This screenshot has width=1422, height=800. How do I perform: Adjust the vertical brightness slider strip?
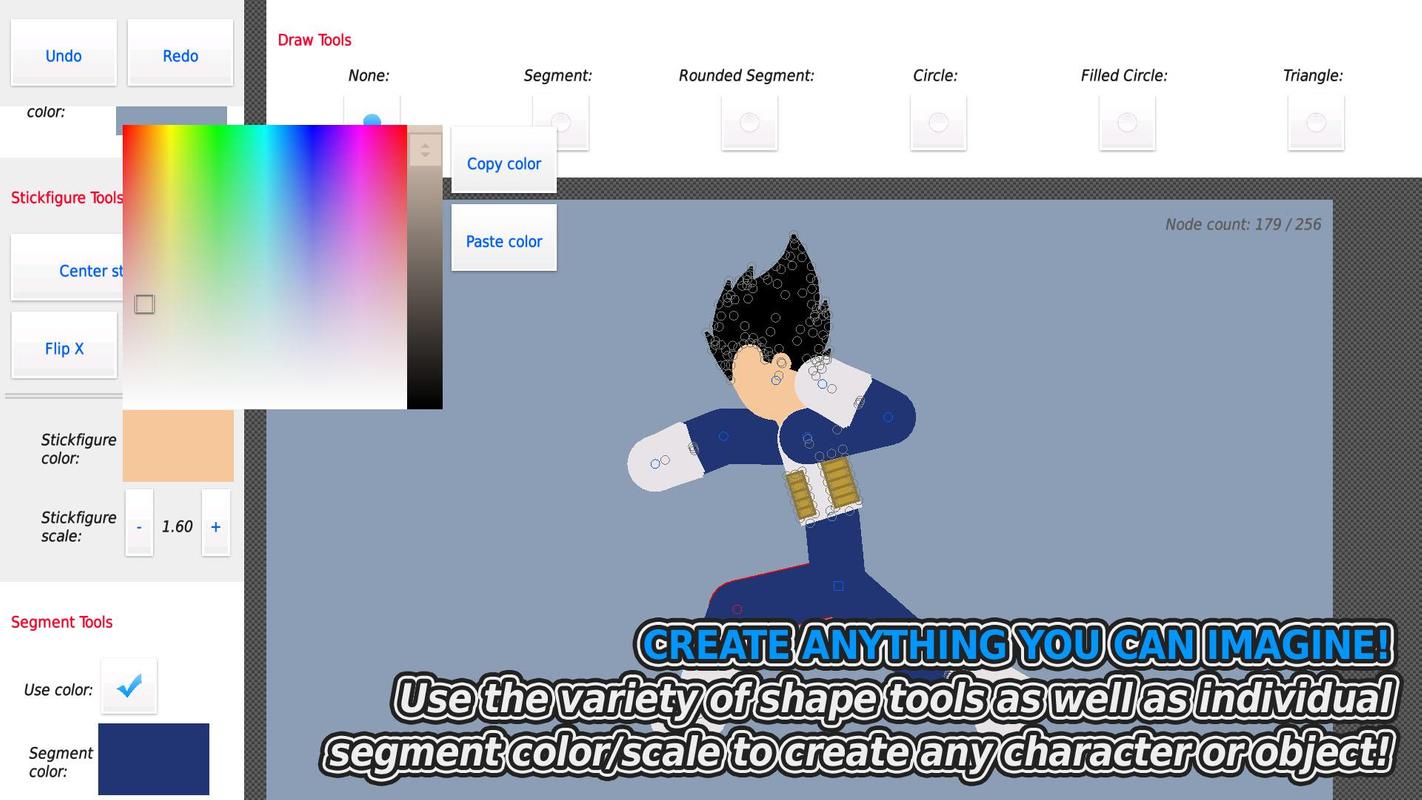click(x=425, y=267)
